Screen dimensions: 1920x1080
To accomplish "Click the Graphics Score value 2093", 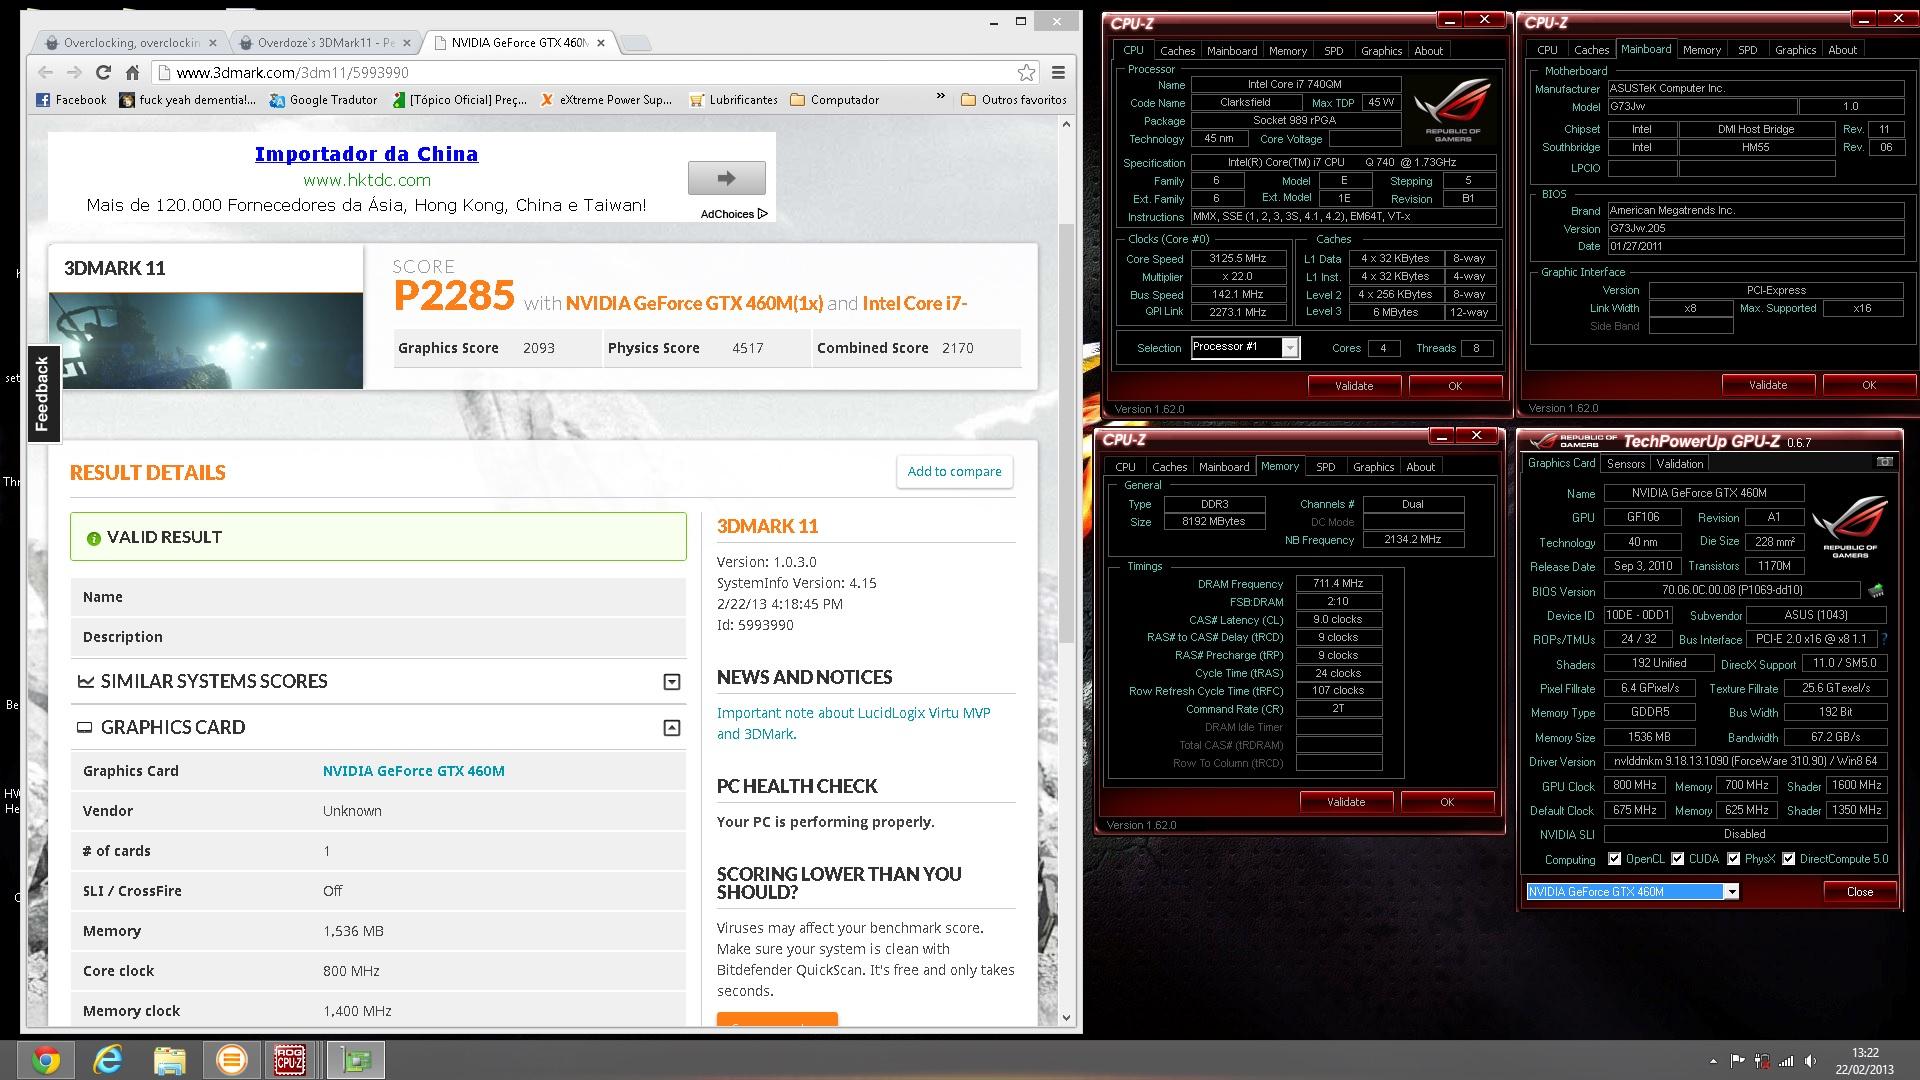I will click(539, 348).
